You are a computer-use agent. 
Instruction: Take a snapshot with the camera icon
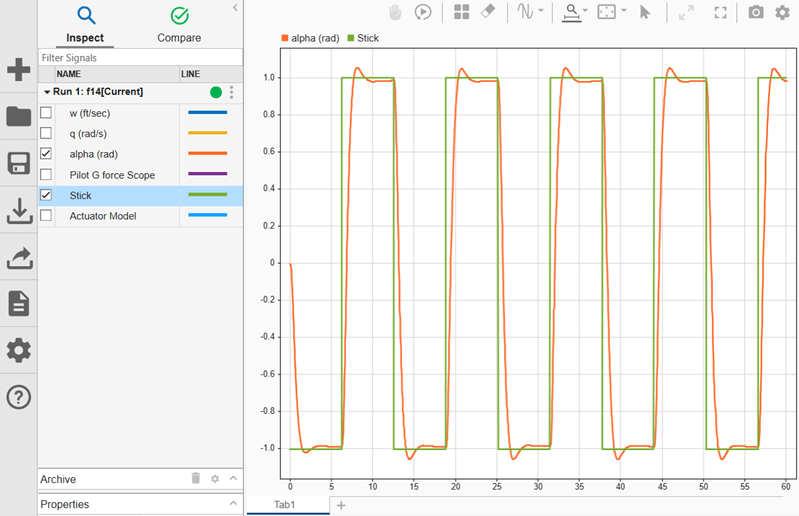click(756, 12)
